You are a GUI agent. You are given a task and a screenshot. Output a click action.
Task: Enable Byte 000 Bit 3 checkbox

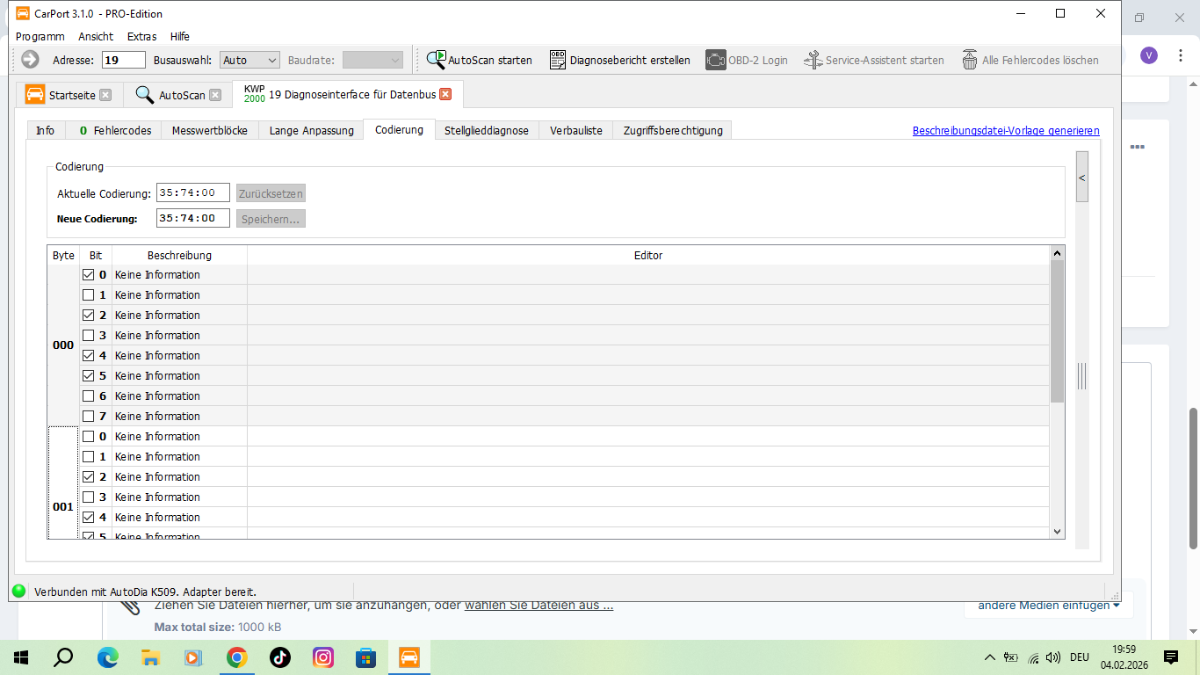click(88, 335)
